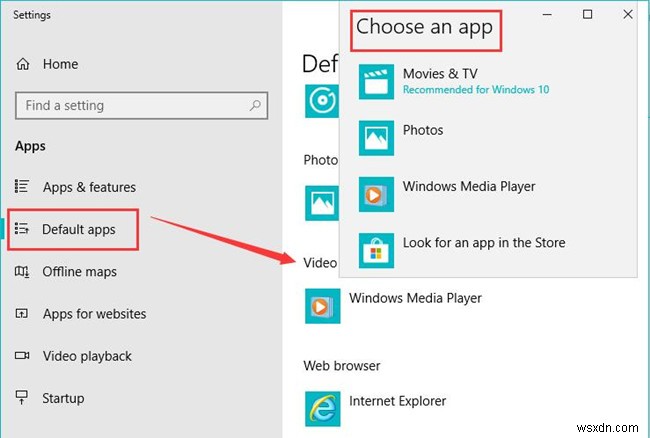This screenshot has width=650, height=438.
Task: Click the 'Apps' sidebar heading
Action: pos(30,146)
